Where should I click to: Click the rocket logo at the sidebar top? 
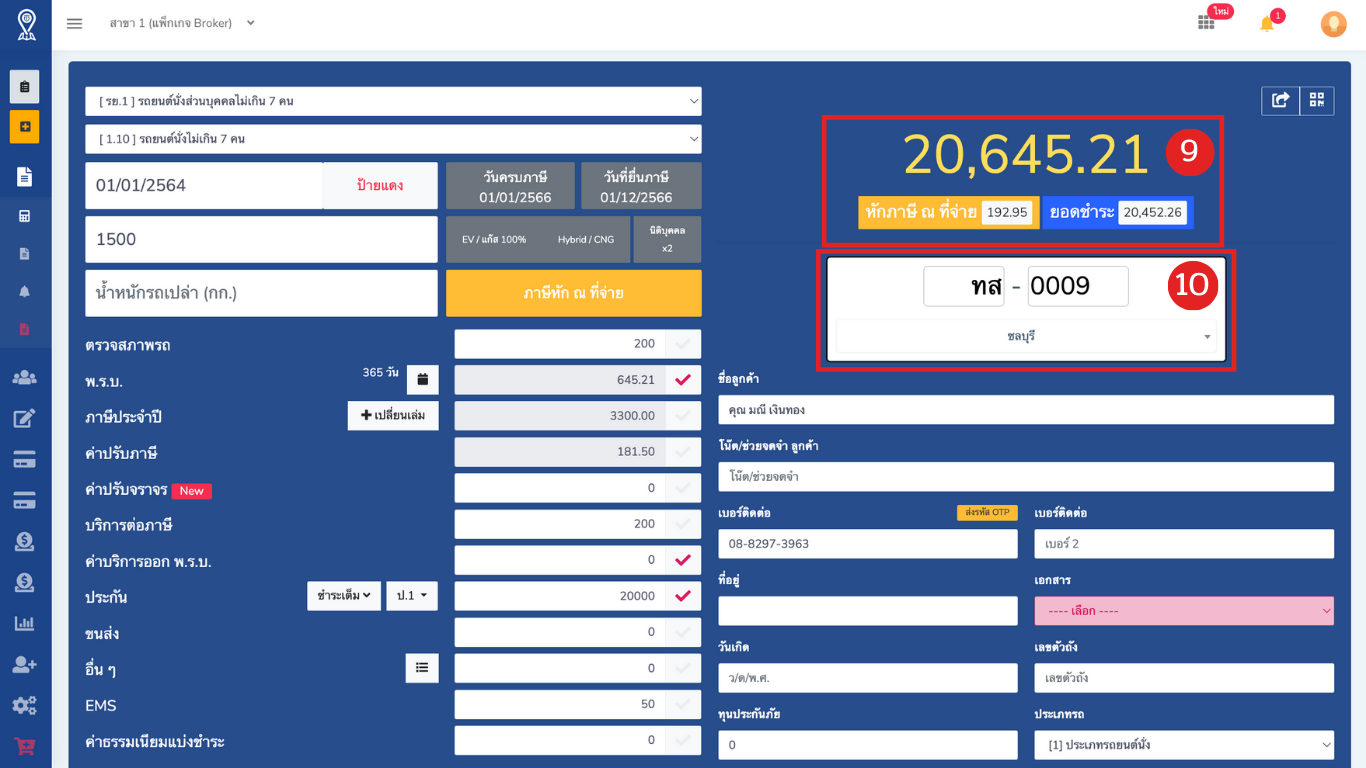26,24
